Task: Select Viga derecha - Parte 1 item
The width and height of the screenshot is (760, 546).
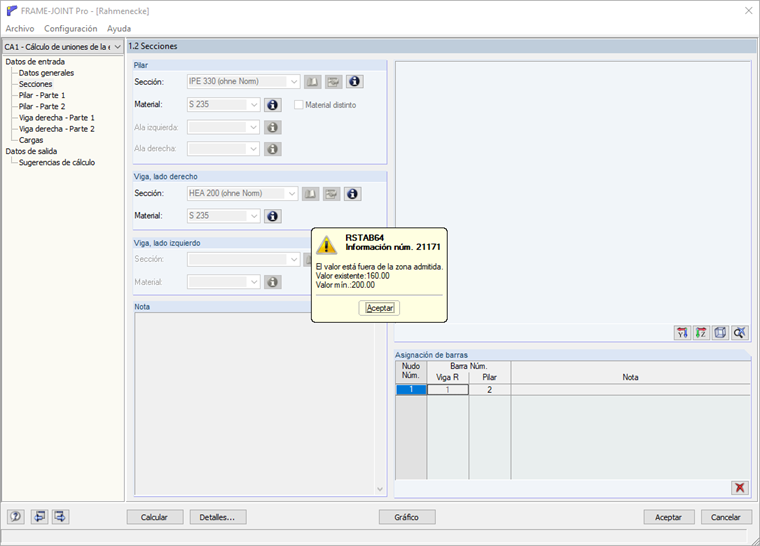Action: point(57,117)
